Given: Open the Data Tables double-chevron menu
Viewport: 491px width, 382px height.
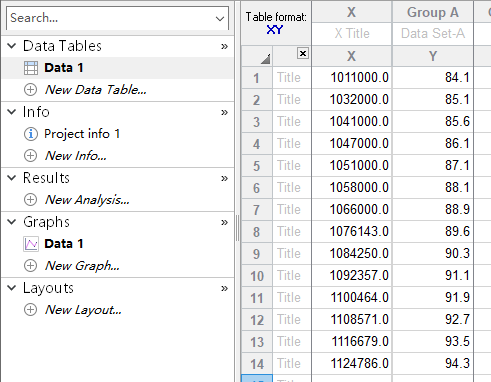Looking at the screenshot, I should click(224, 46).
